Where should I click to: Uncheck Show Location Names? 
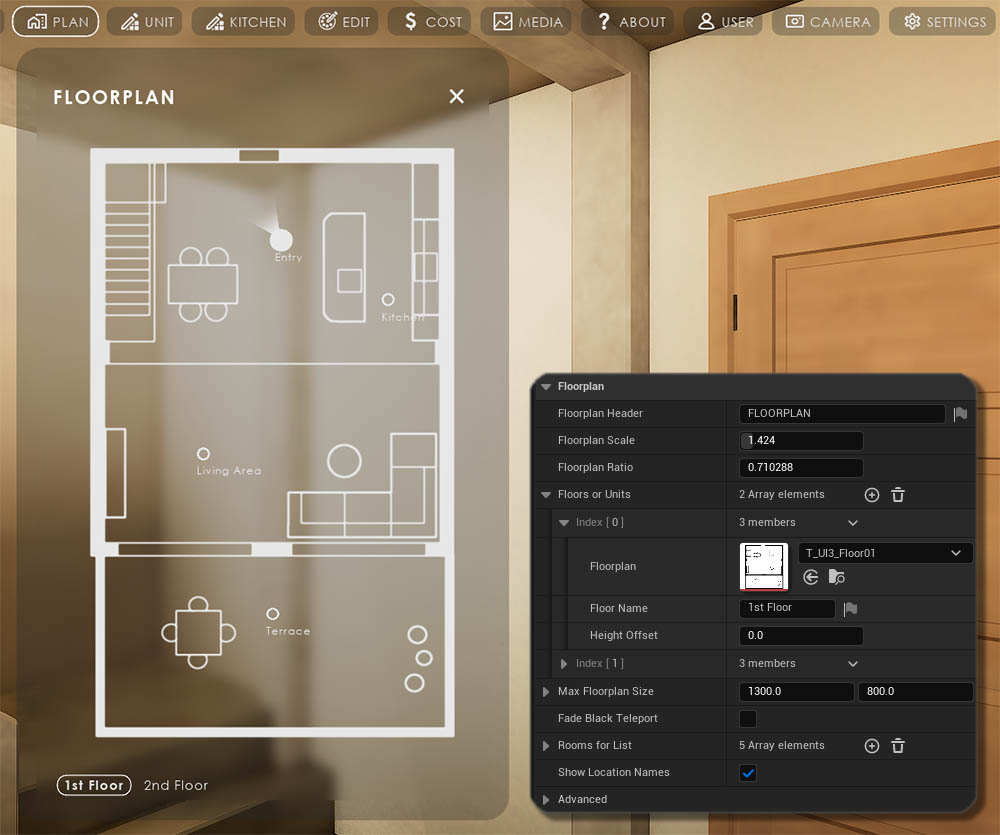pos(747,773)
